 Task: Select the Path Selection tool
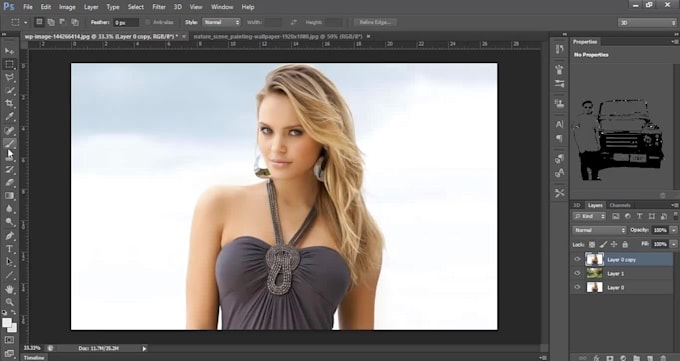click(x=10, y=262)
